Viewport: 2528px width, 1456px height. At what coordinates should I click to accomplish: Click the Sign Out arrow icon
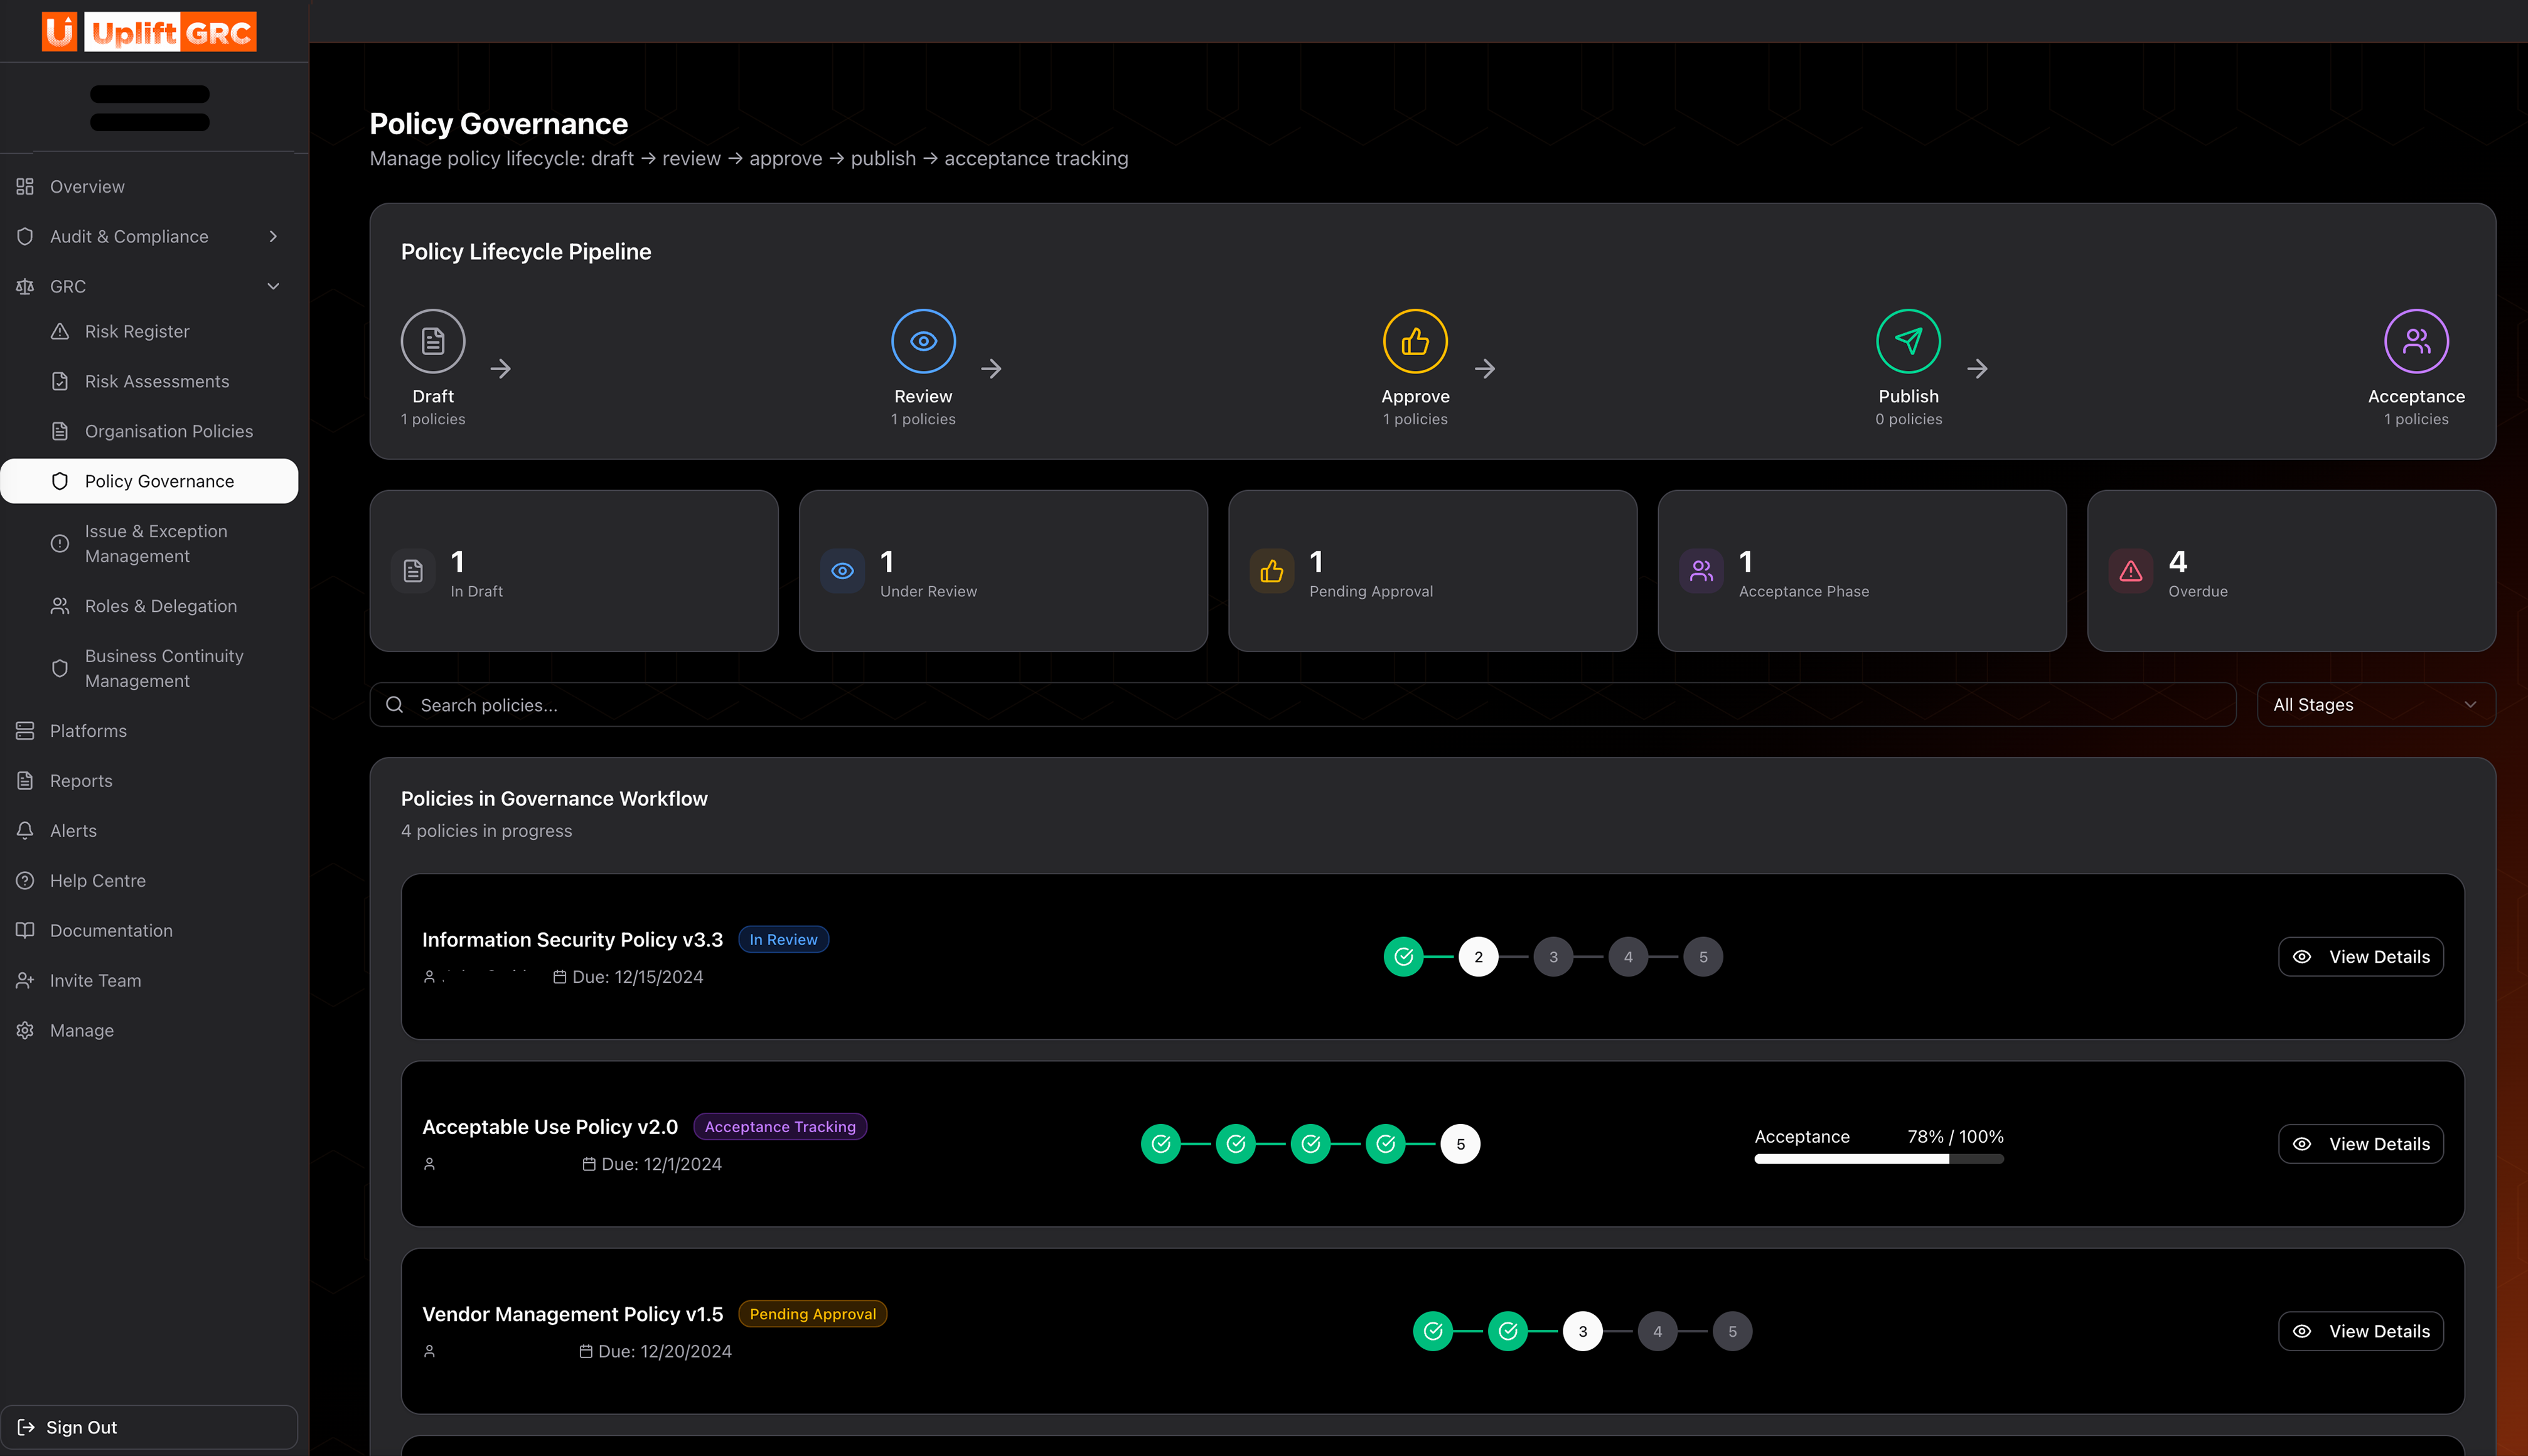tap(27, 1427)
